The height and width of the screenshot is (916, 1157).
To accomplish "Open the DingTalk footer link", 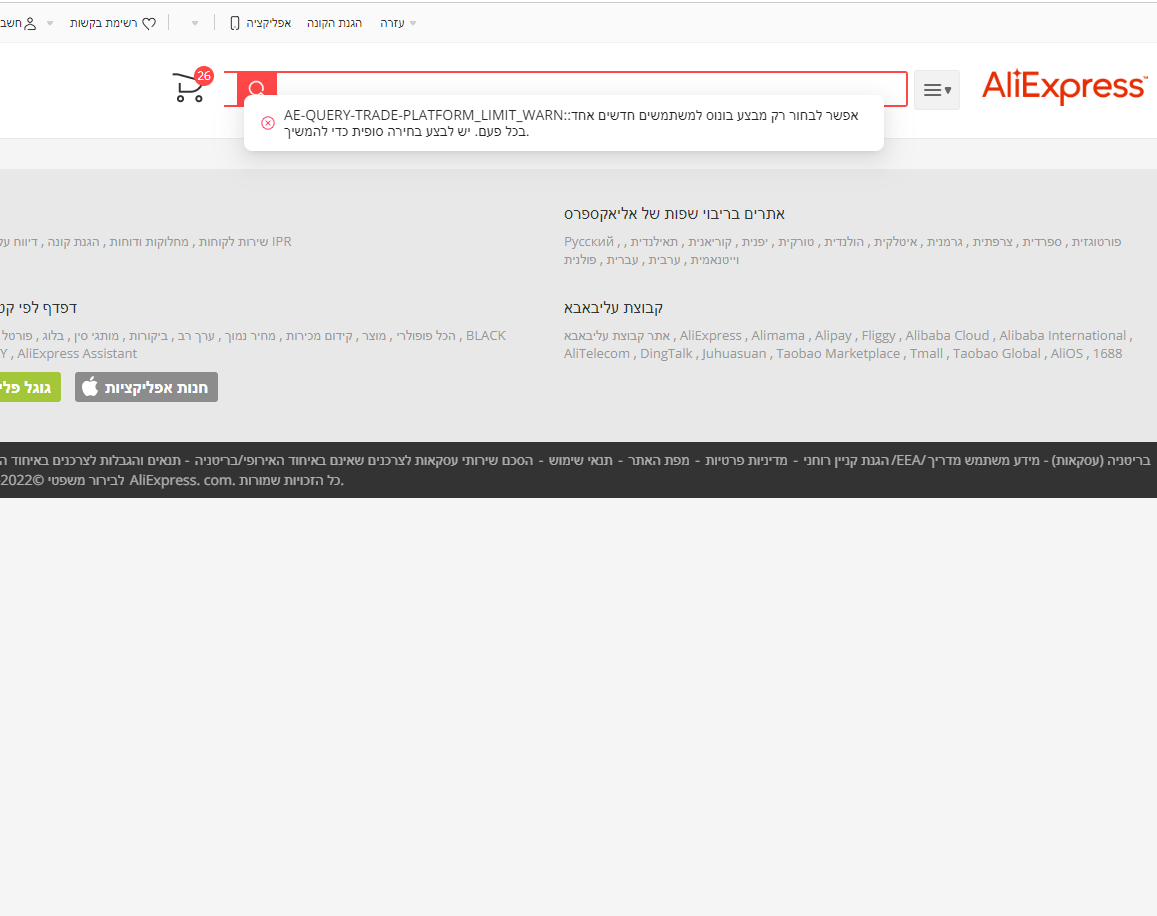I will 666,354.
